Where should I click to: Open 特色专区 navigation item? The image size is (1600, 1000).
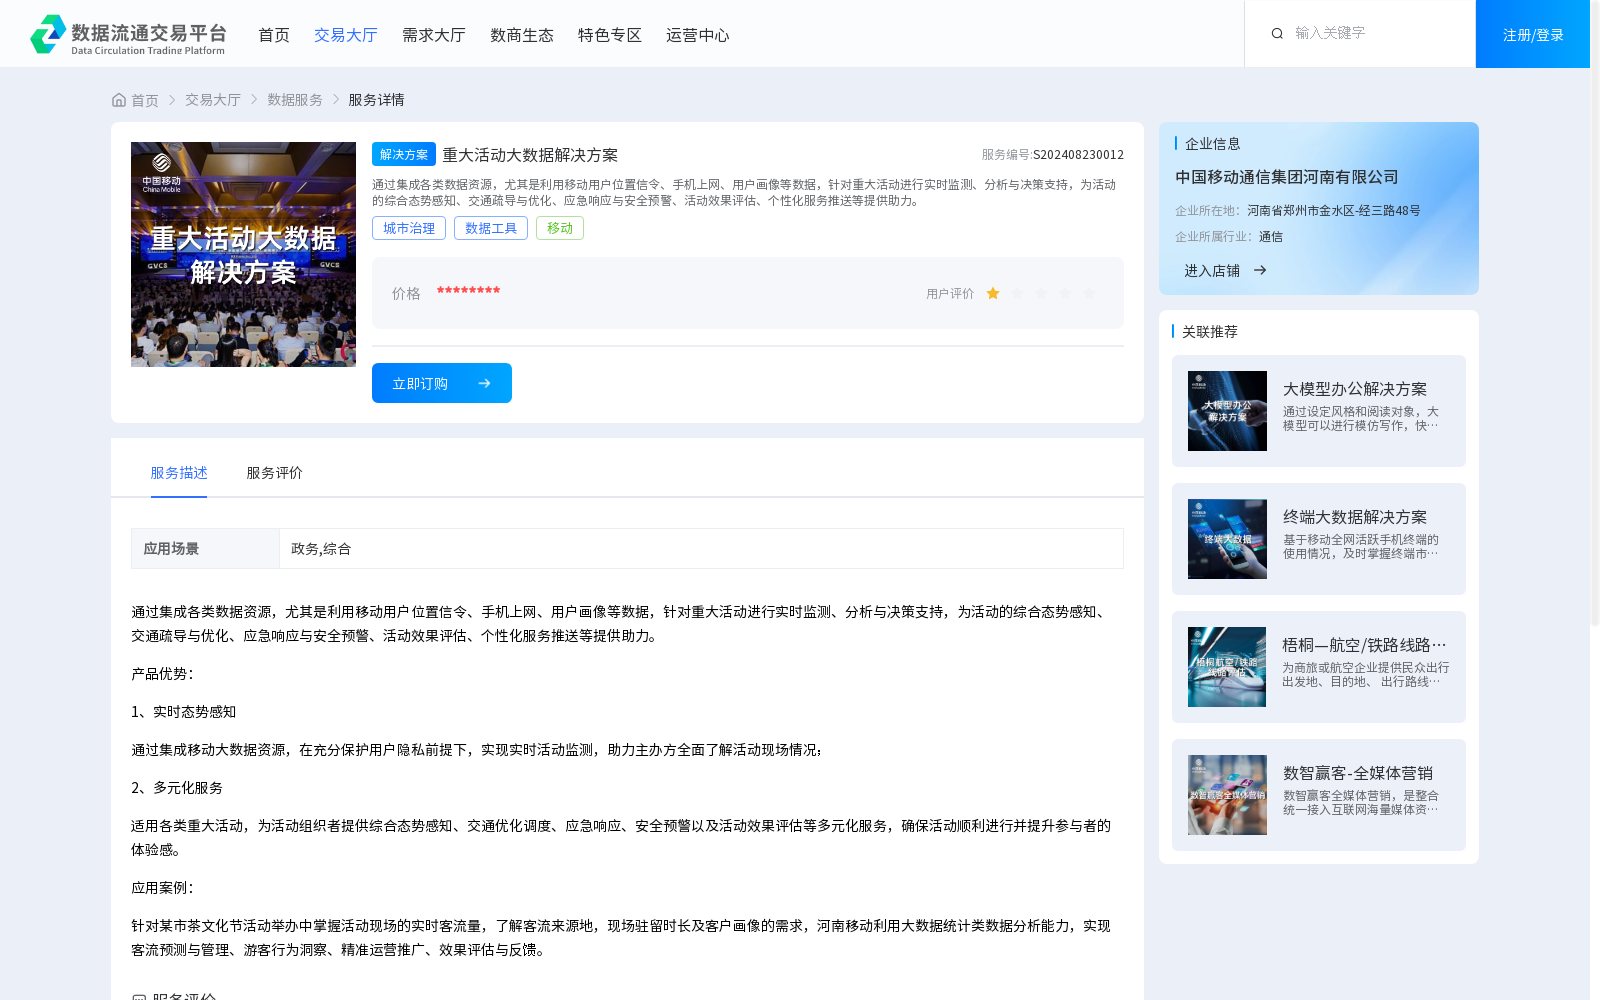[x=610, y=35]
